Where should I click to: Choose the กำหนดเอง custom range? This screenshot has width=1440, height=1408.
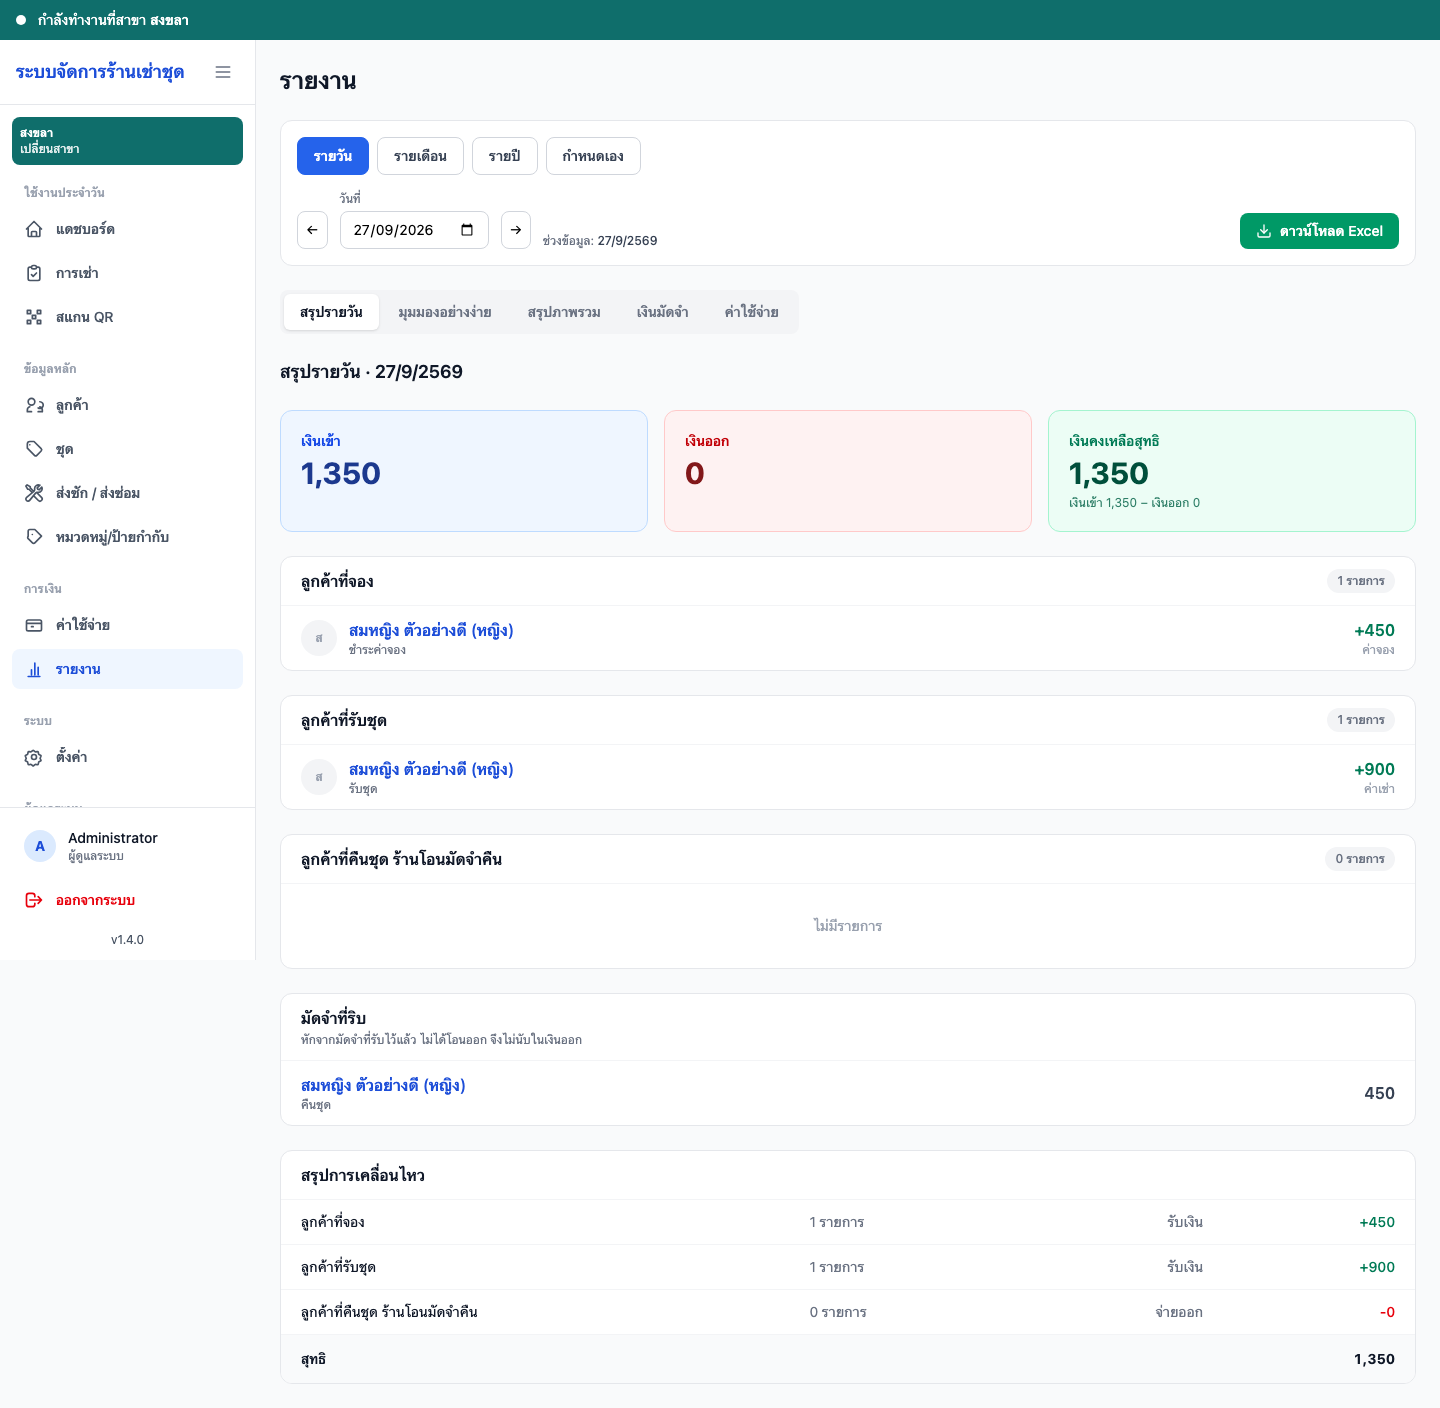(x=593, y=156)
